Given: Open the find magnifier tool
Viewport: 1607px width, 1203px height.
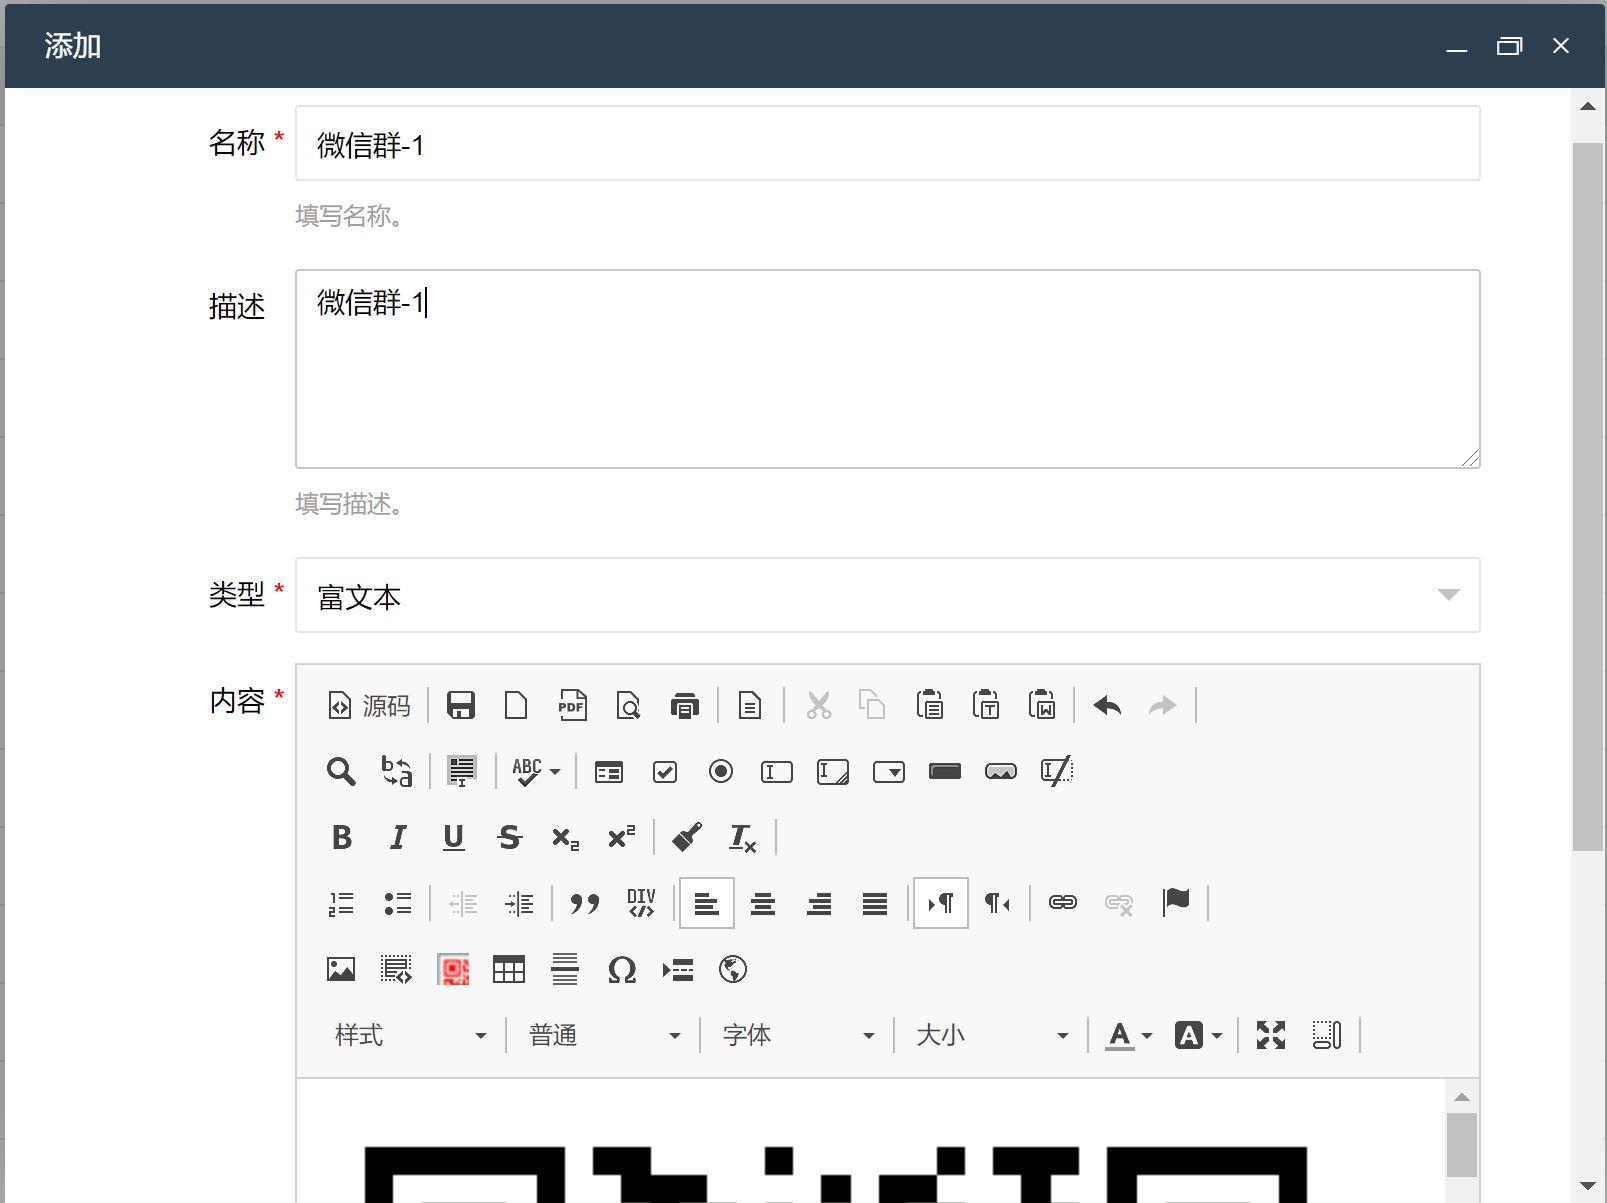Looking at the screenshot, I should [341, 771].
